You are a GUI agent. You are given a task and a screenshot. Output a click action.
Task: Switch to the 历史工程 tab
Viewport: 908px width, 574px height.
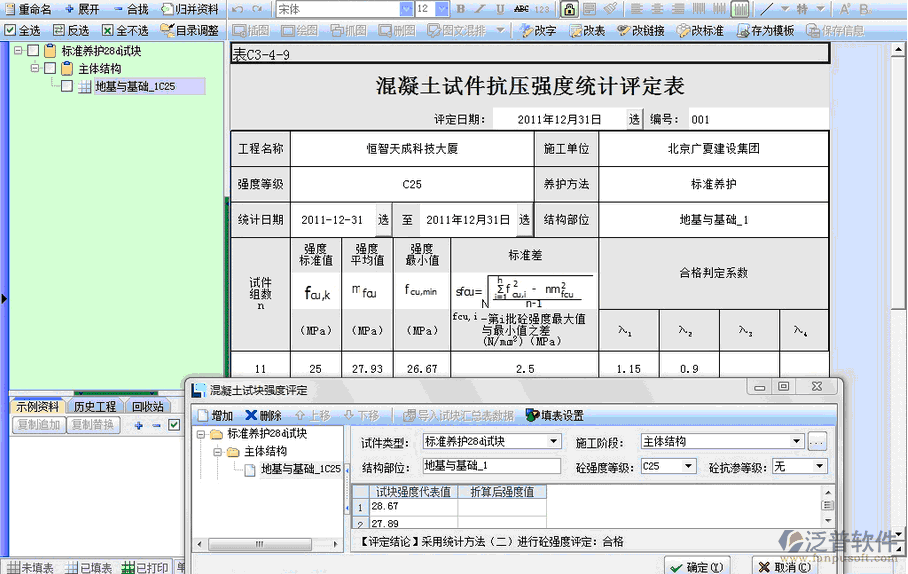click(x=95, y=407)
